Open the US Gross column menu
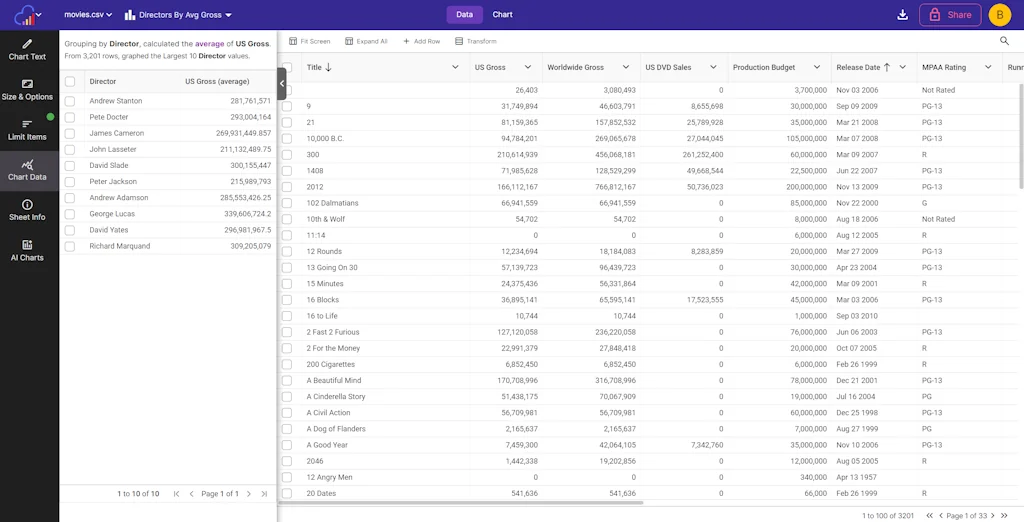Viewport: 1024px width, 522px height. [526, 67]
